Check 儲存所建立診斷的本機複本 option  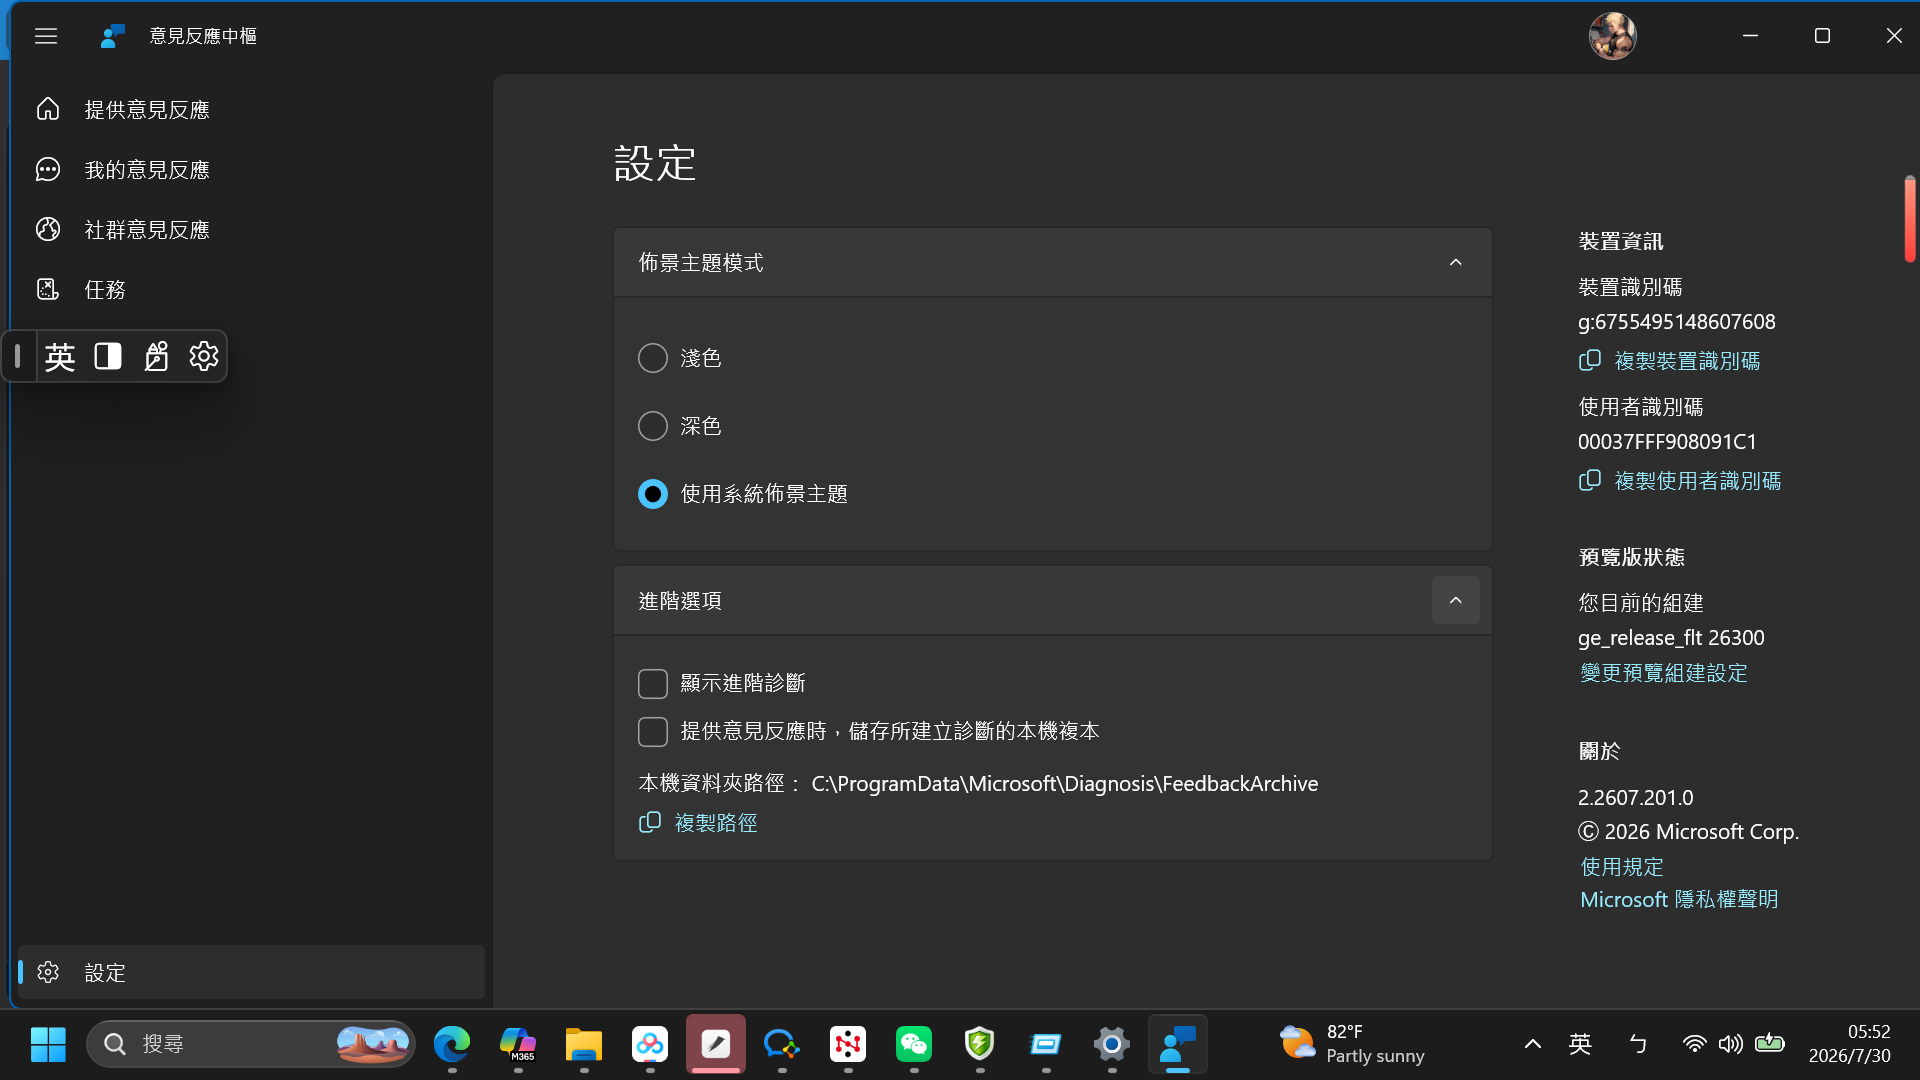[x=653, y=731]
